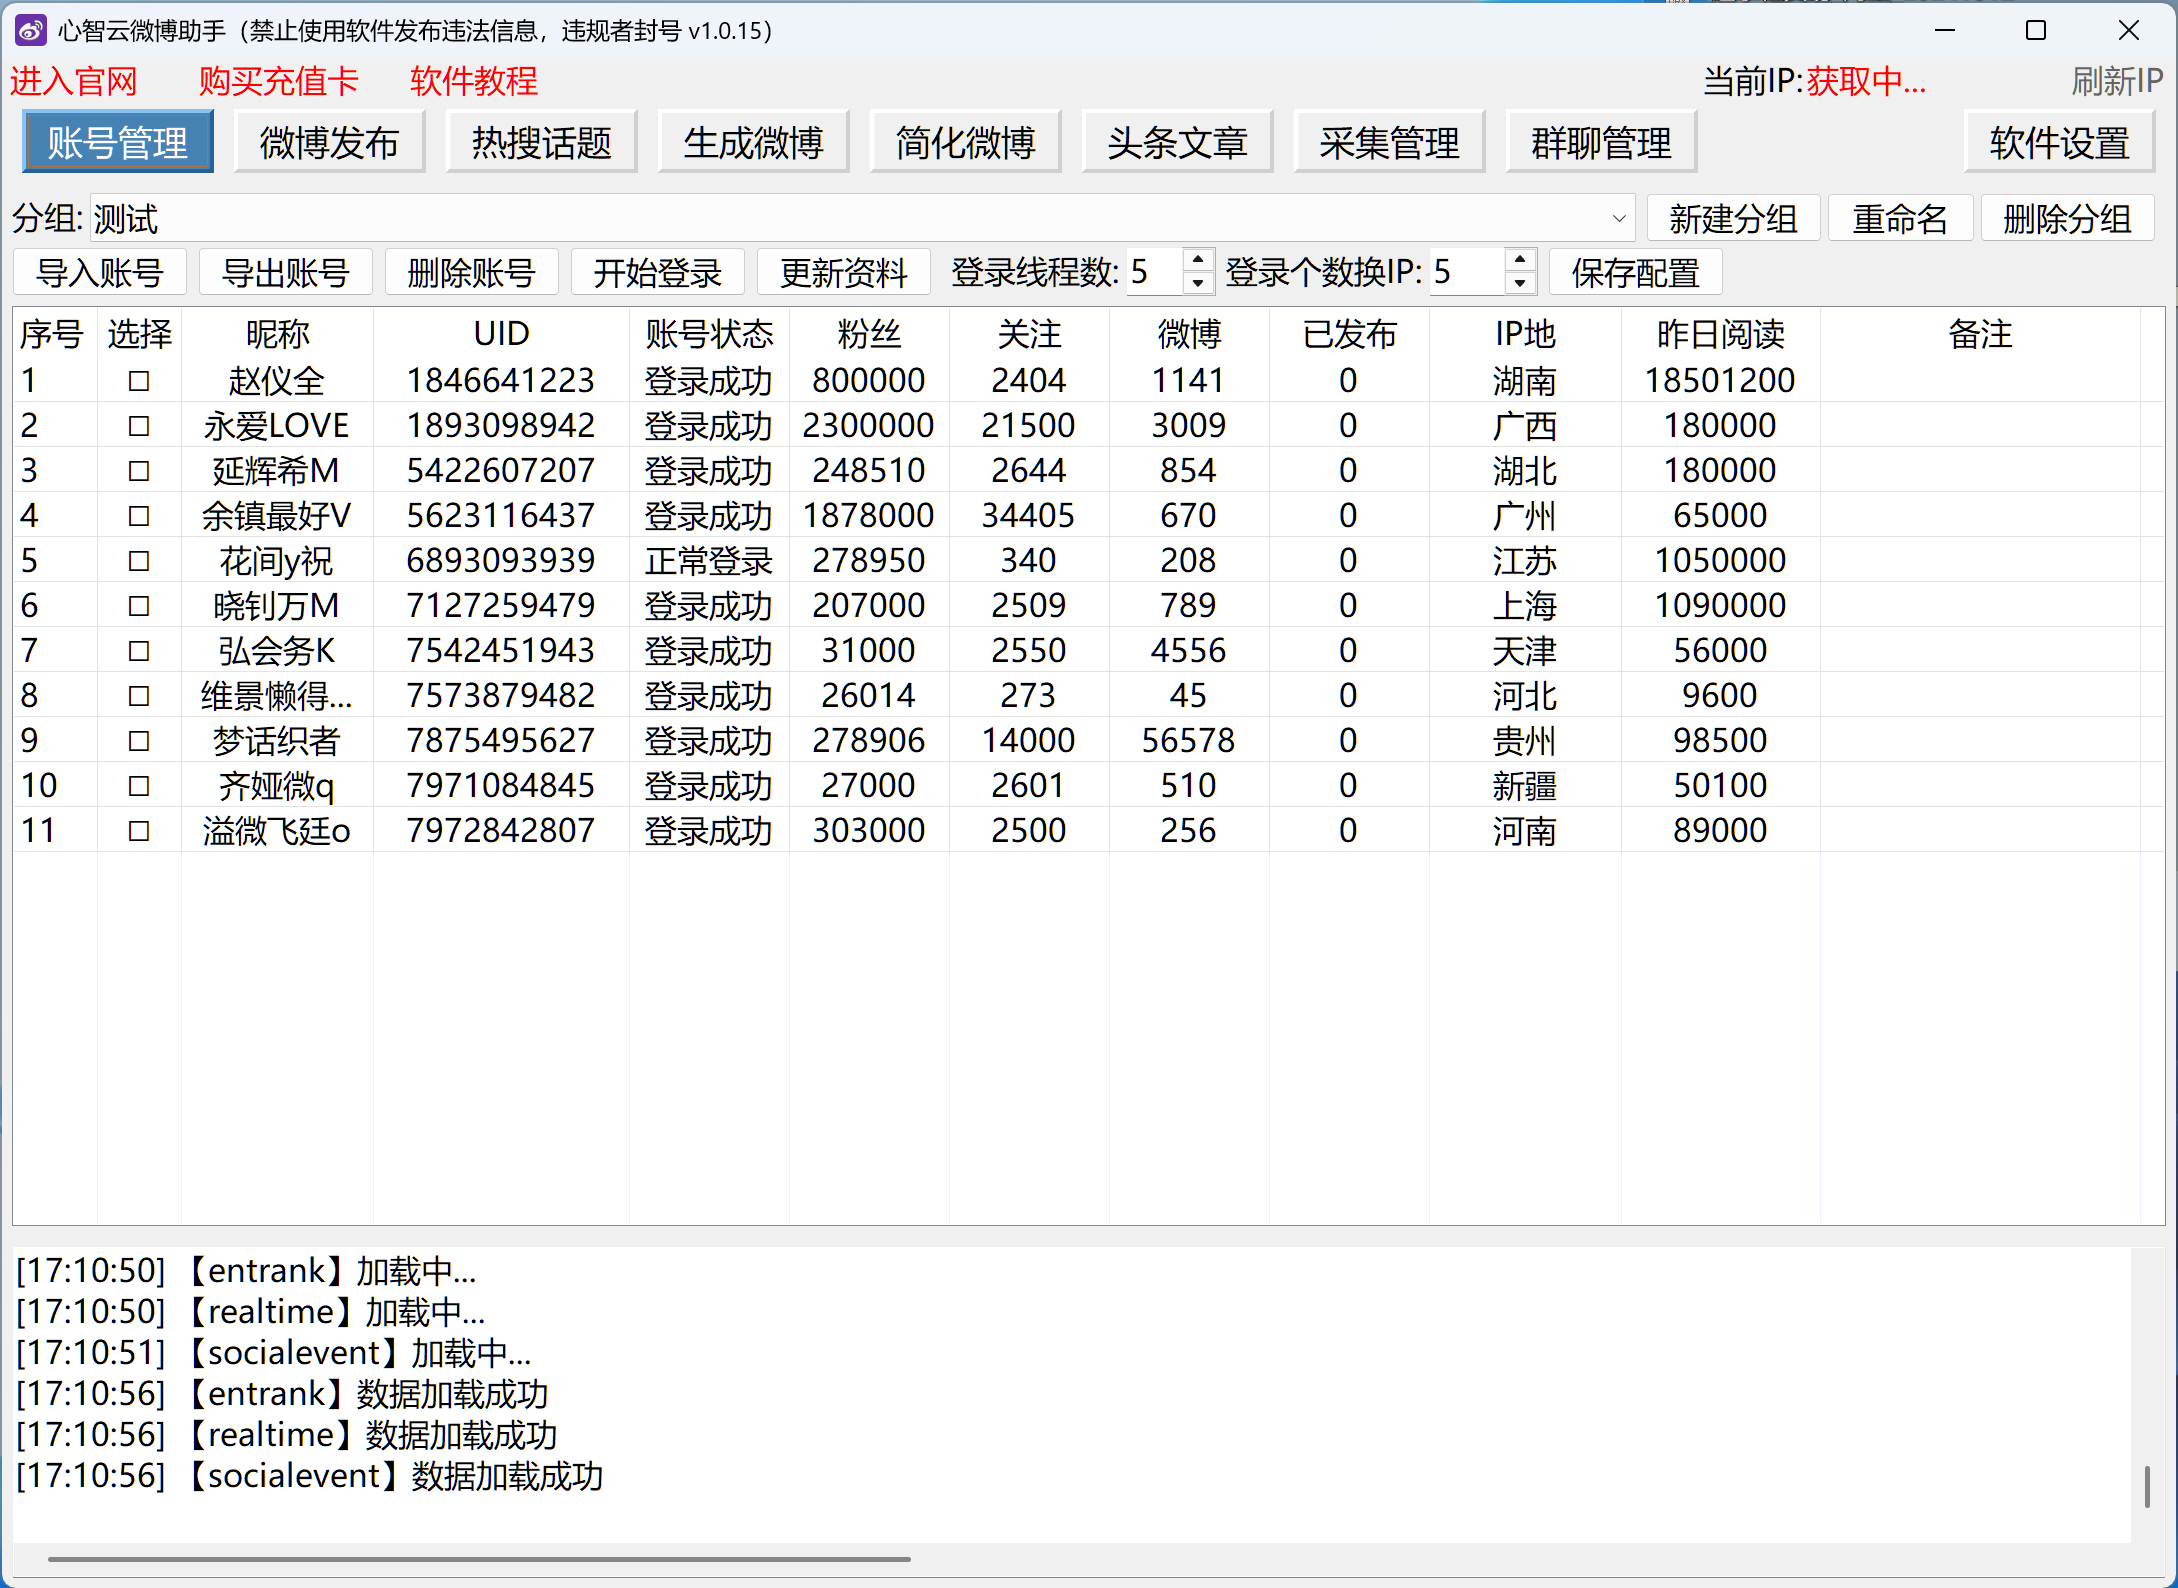
Task: Open the 软件设置 tab
Action: click(x=2059, y=143)
